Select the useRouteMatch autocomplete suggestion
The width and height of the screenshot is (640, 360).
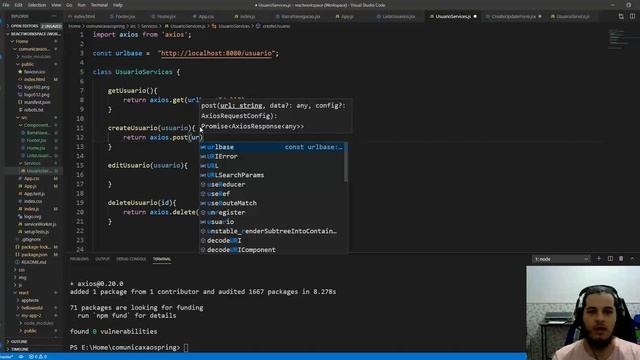272,203
